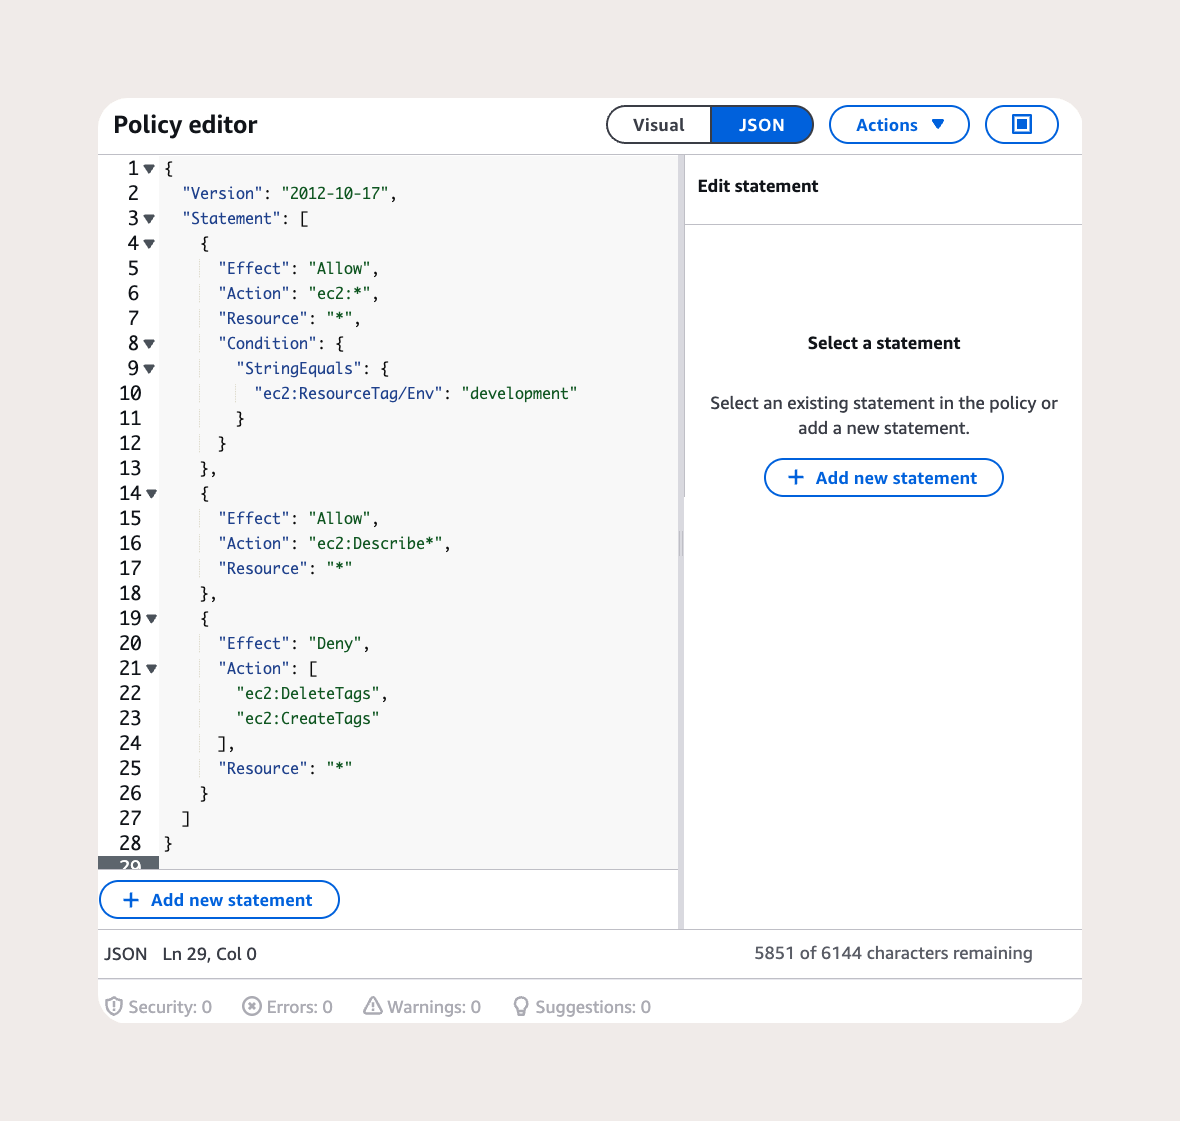Click the "Allow" value on line 15
This screenshot has height=1121, width=1180.
(339, 518)
